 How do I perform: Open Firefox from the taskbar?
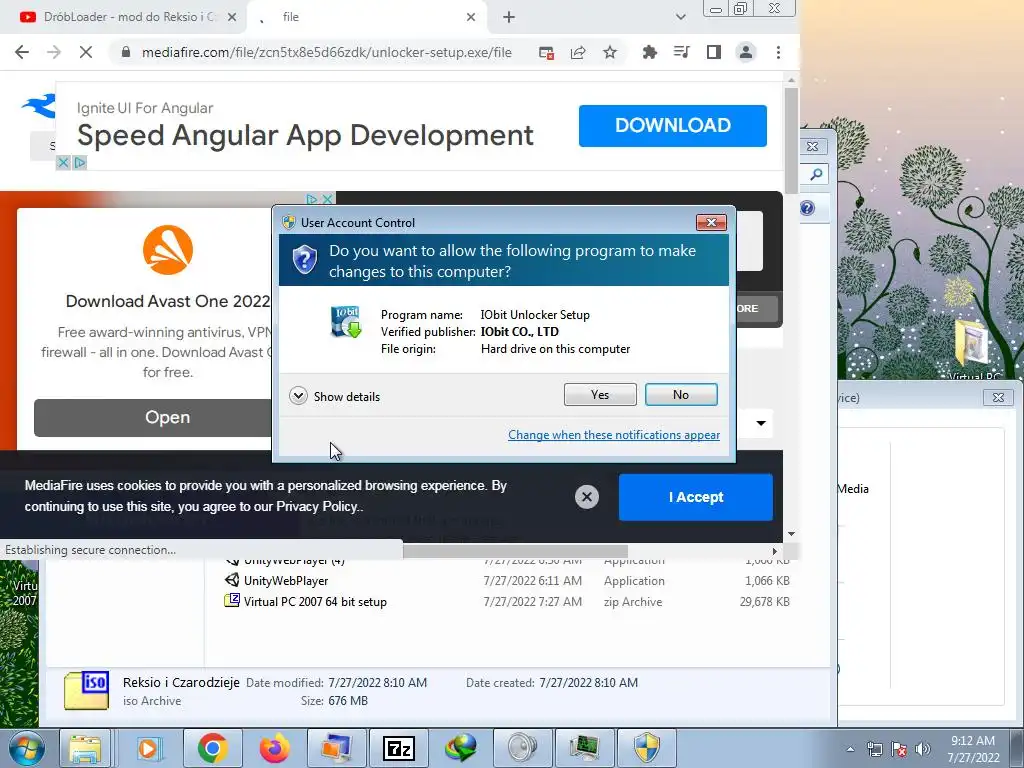pyautogui.click(x=274, y=748)
